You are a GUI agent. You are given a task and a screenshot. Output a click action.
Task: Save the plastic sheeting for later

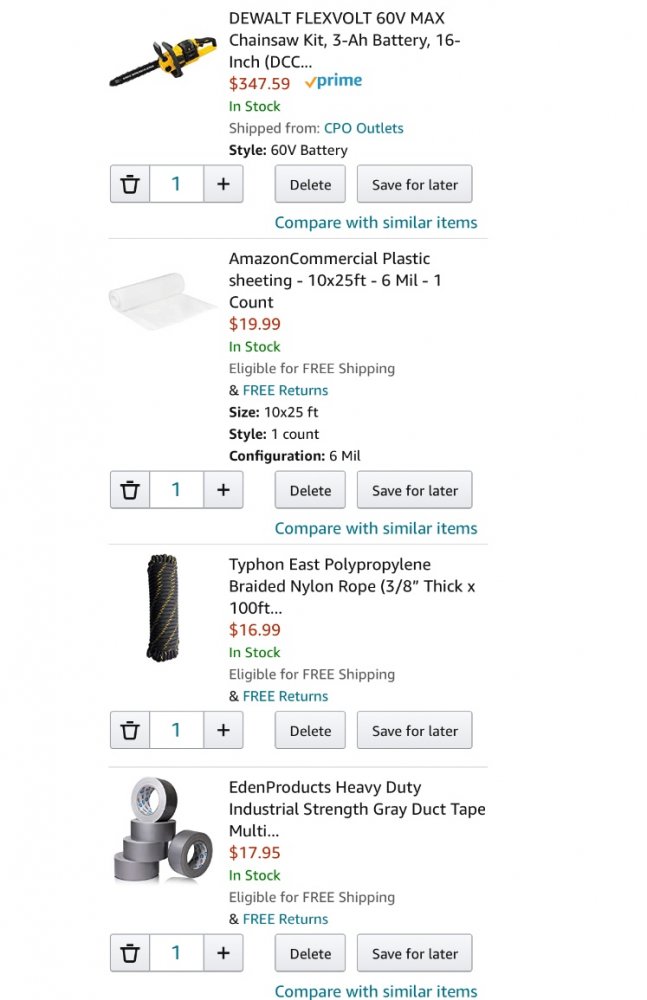414,490
